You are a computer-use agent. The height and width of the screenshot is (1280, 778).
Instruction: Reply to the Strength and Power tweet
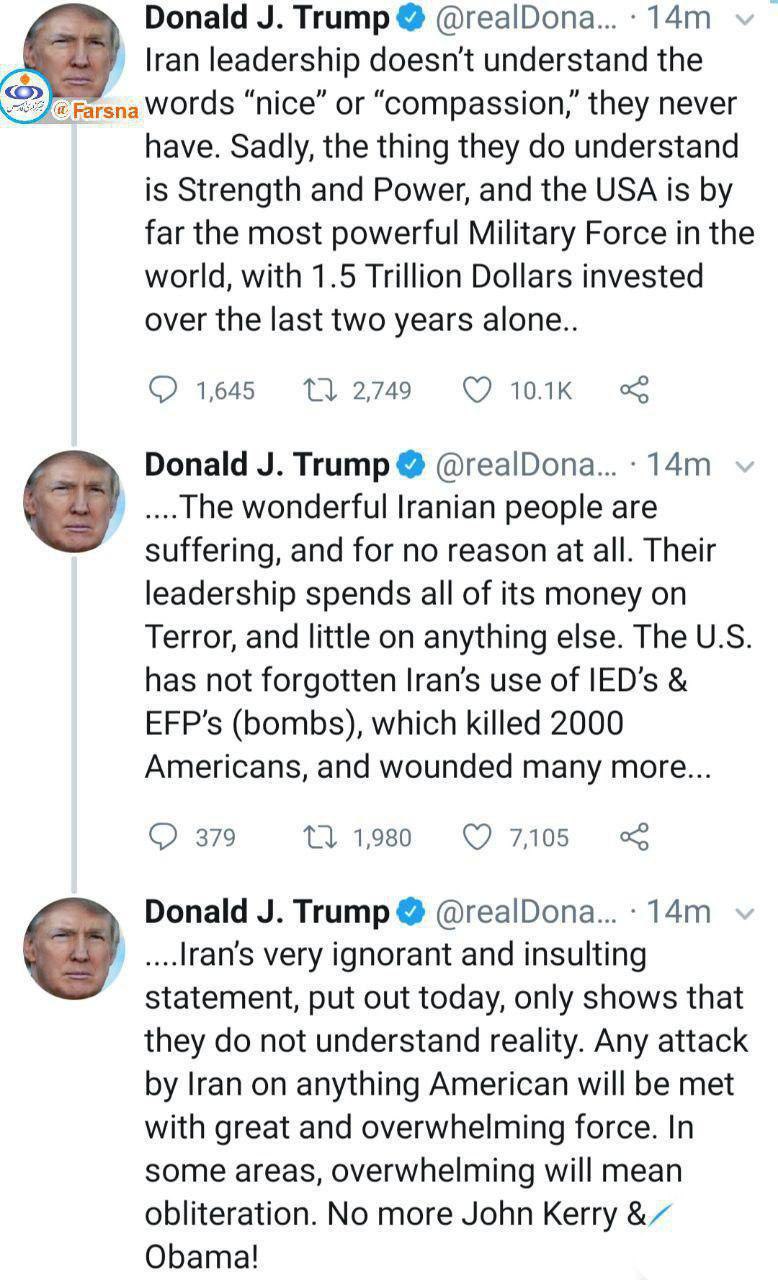[x=163, y=389]
